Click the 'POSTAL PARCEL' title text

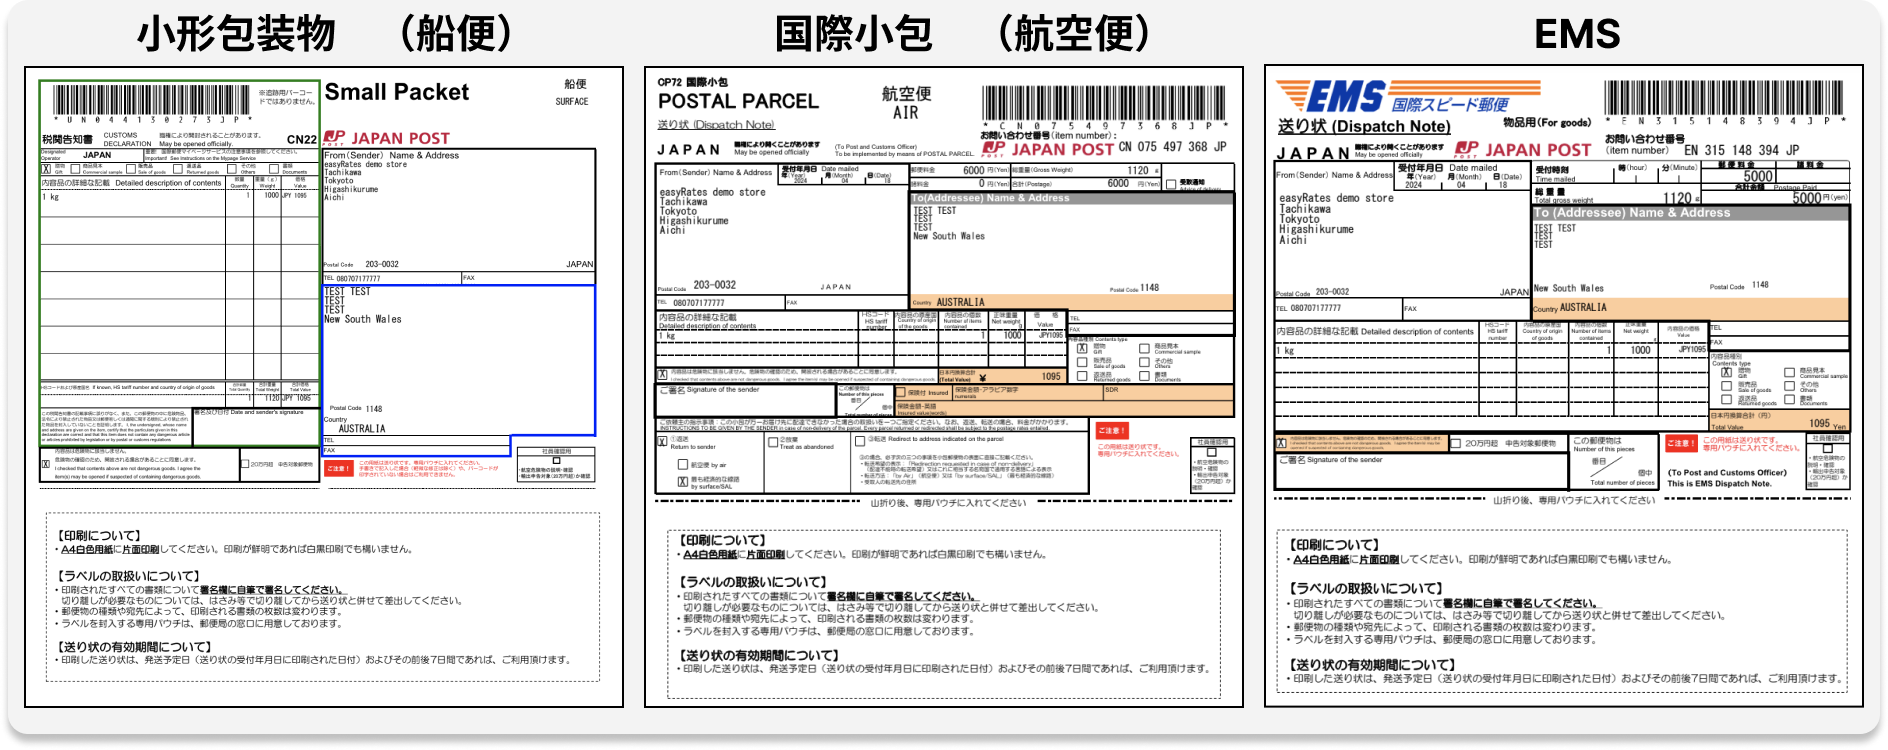coord(738,101)
